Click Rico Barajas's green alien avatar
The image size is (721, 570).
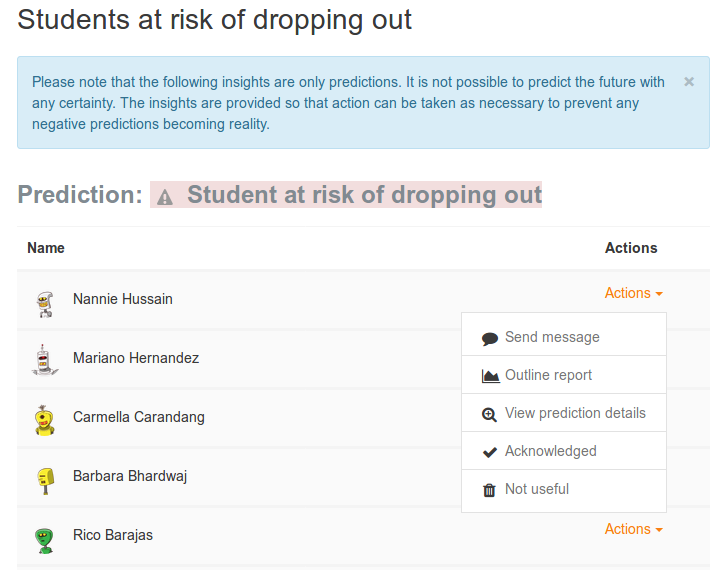click(44, 540)
